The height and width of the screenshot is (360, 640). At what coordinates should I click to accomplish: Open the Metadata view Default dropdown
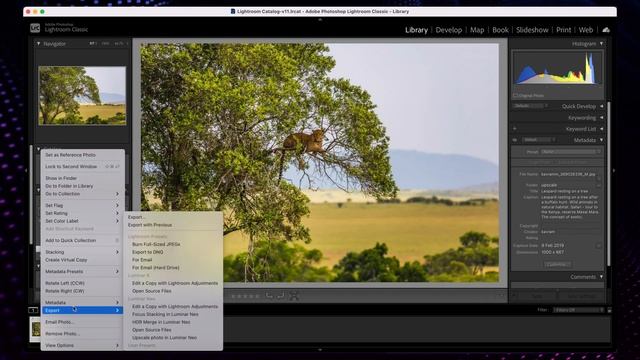pos(539,140)
